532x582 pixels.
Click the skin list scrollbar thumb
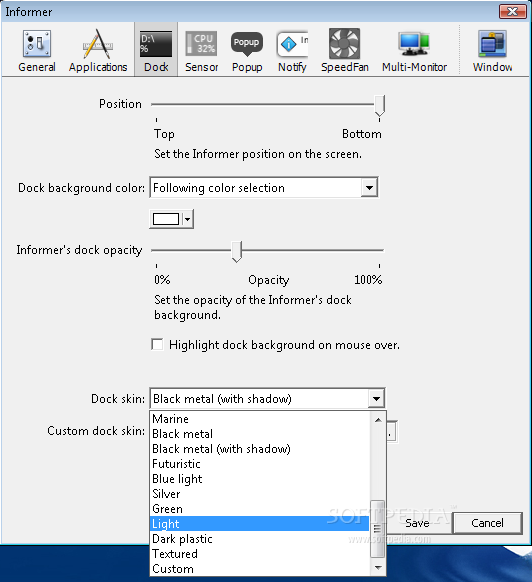pos(378,529)
